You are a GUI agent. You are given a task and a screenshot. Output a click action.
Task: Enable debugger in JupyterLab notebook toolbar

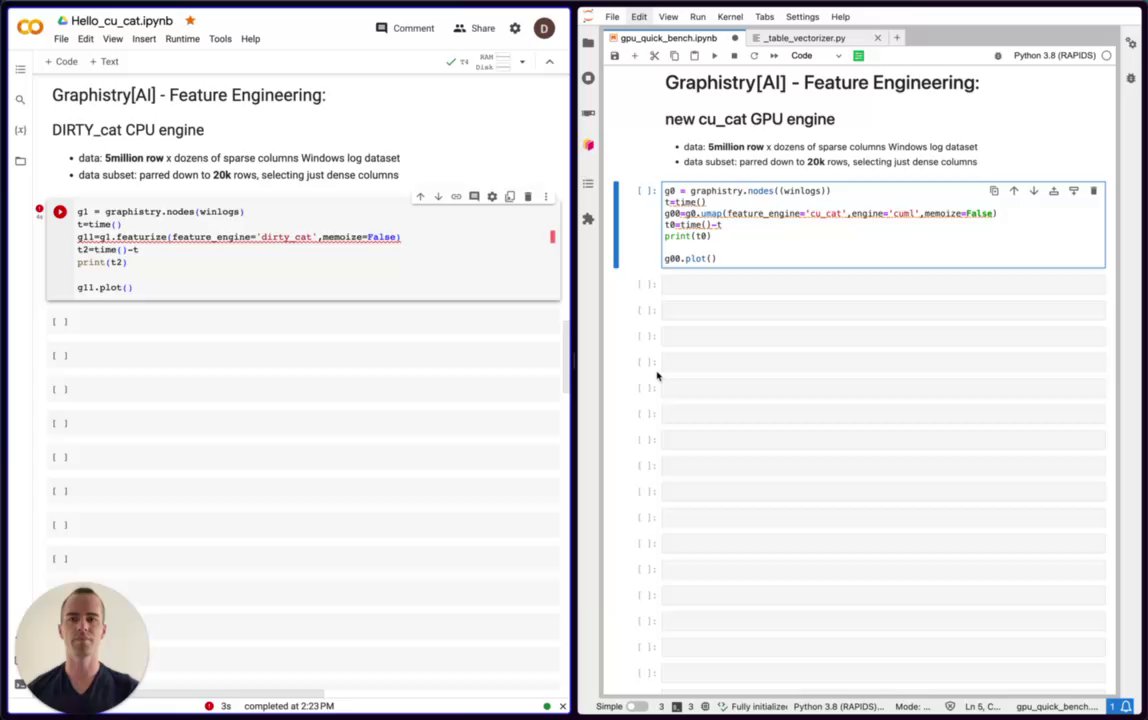(998, 56)
